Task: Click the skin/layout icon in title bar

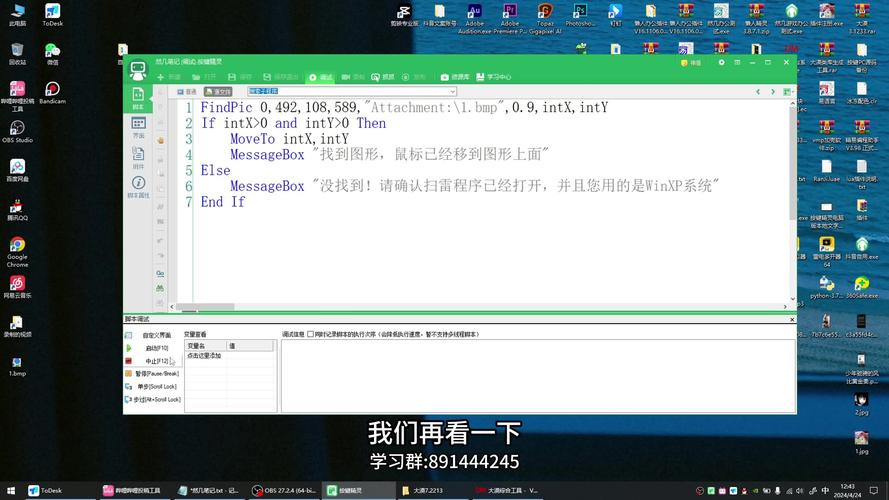Action: (x=737, y=62)
